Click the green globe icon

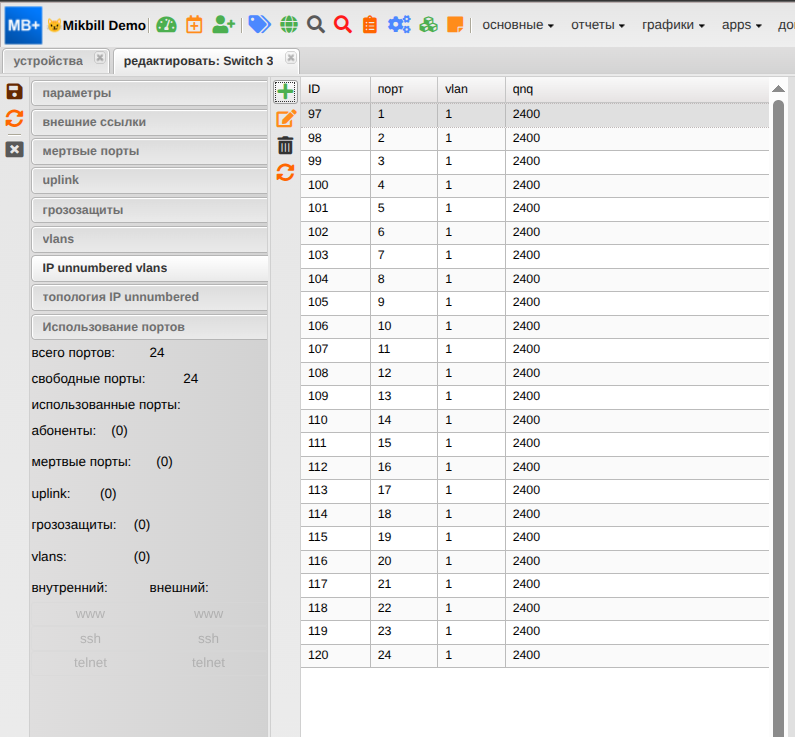click(x=289, y=24)
